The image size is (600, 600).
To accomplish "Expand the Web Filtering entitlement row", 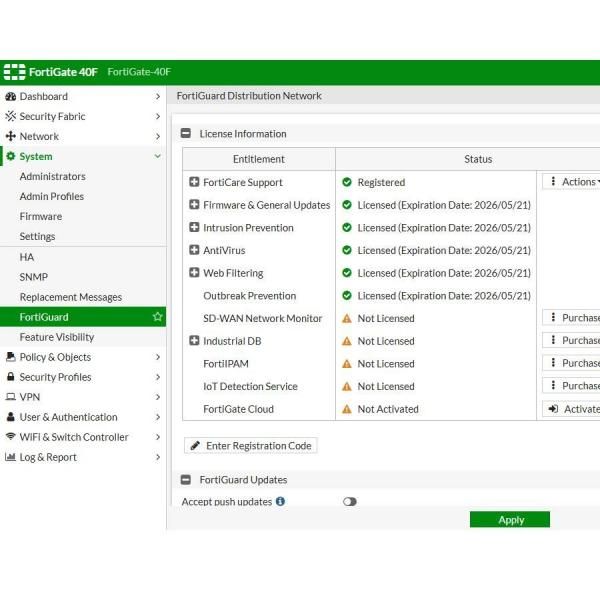I will (x=194, y=273).
